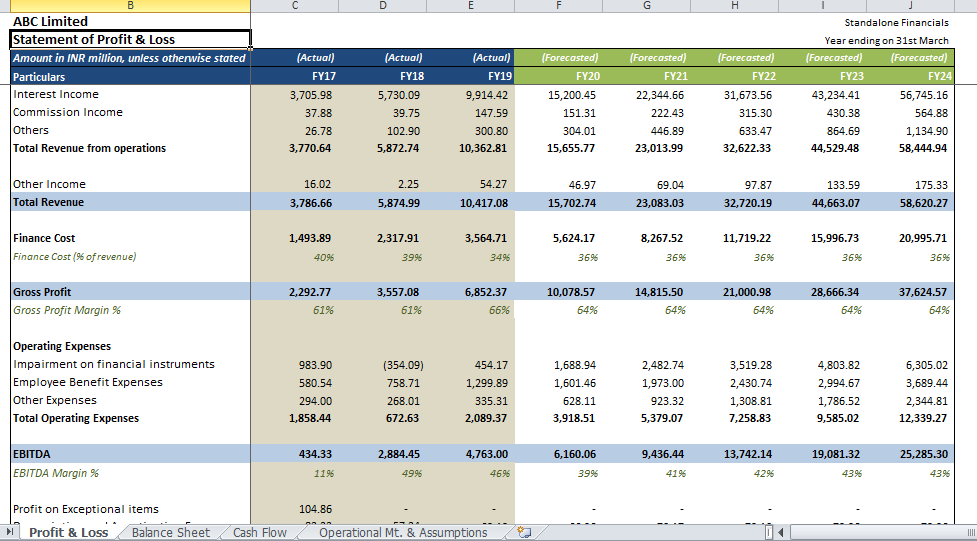Click the Year ending on 31st March cell
Image resolution: width=977 pixels, height=541 pixels.
(x=887, y=41)
